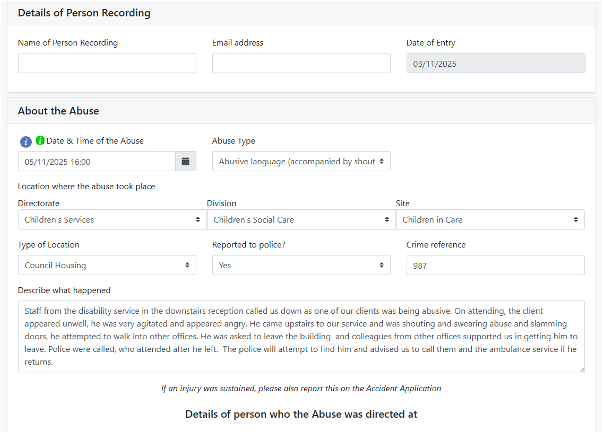
Task: Open the Abuse Type dropdown
Action: click(301, 161)
